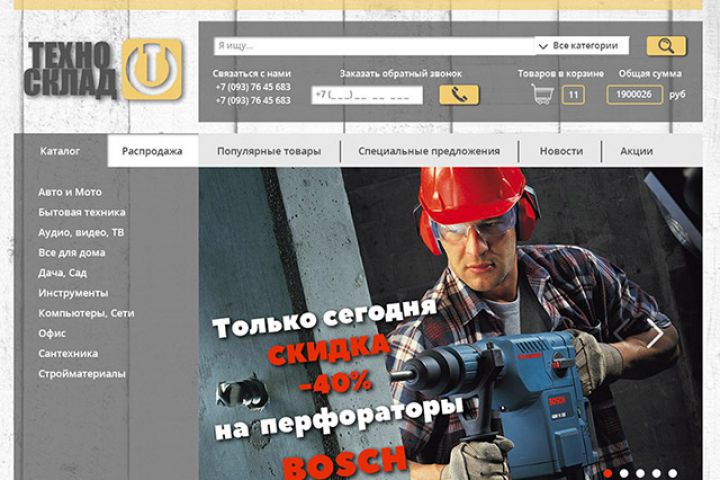Go to next slide with right arrow
Screen dimensions: 720x480
tap(655, 332)
